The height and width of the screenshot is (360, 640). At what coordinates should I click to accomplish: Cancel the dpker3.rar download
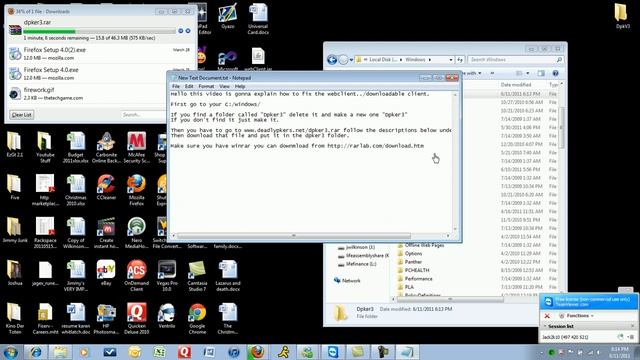pos(188,31)
